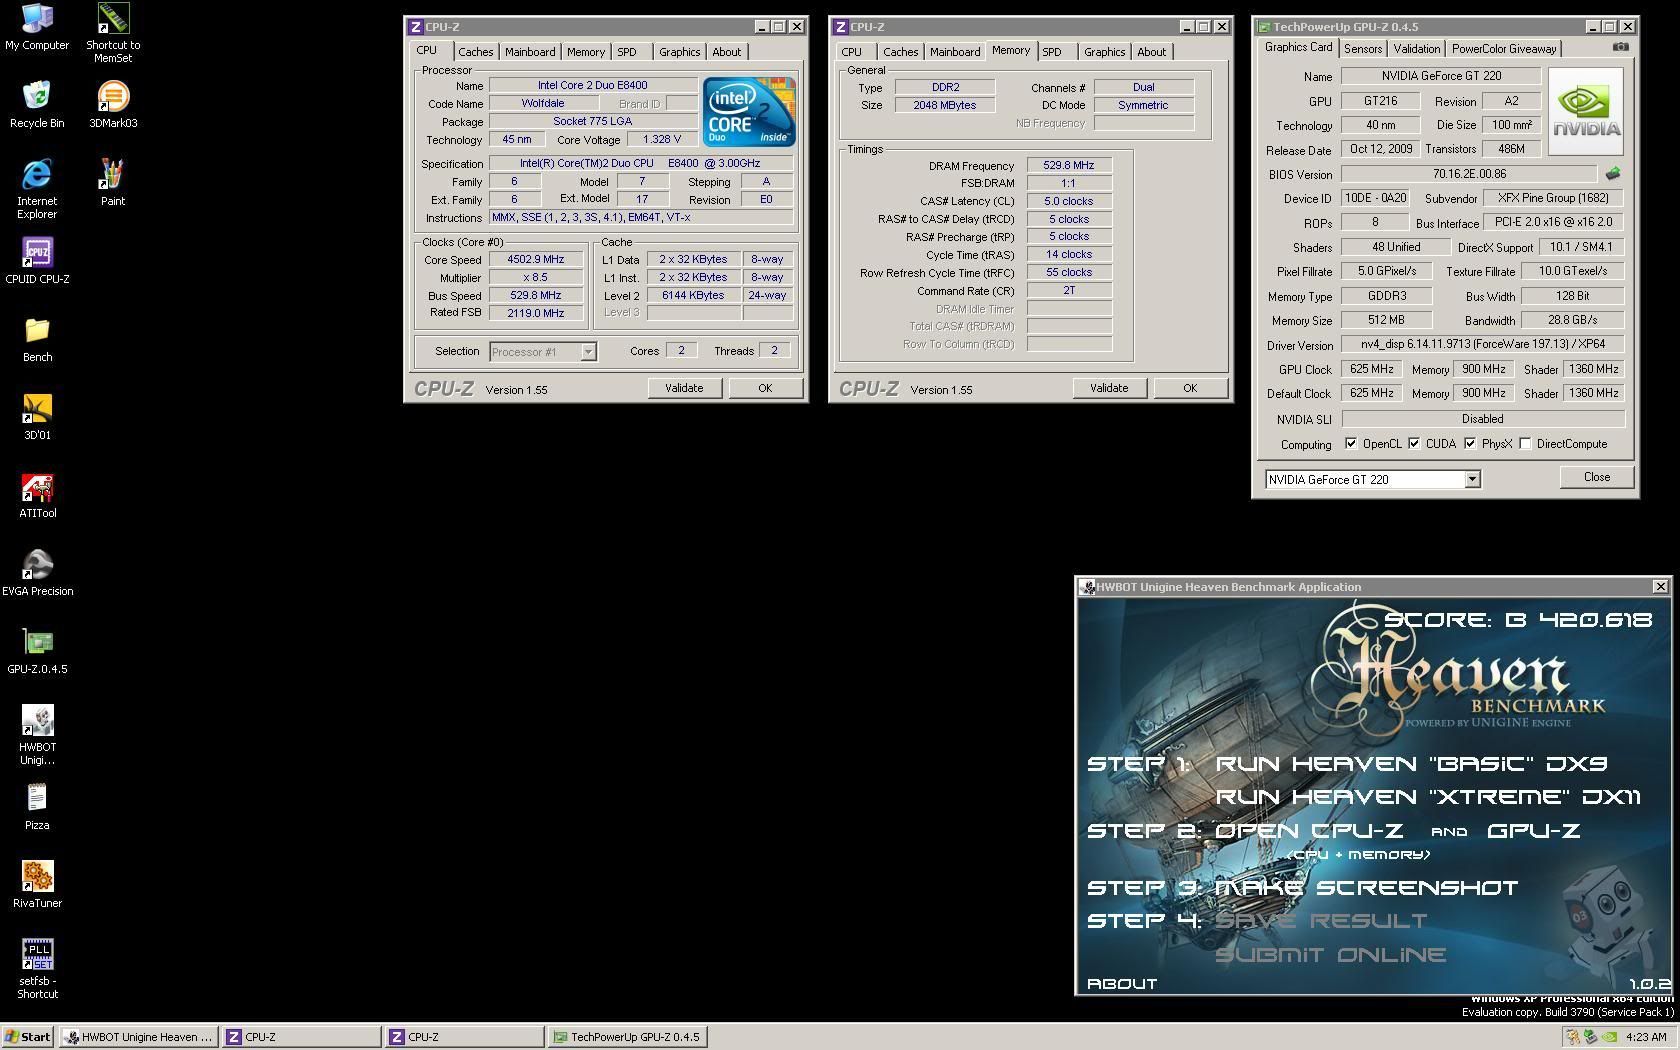The height and width of the screenshot is (1050, 1680).
Task: Open the Shortcut to MemSet icon
Action: tap(113, 33)
